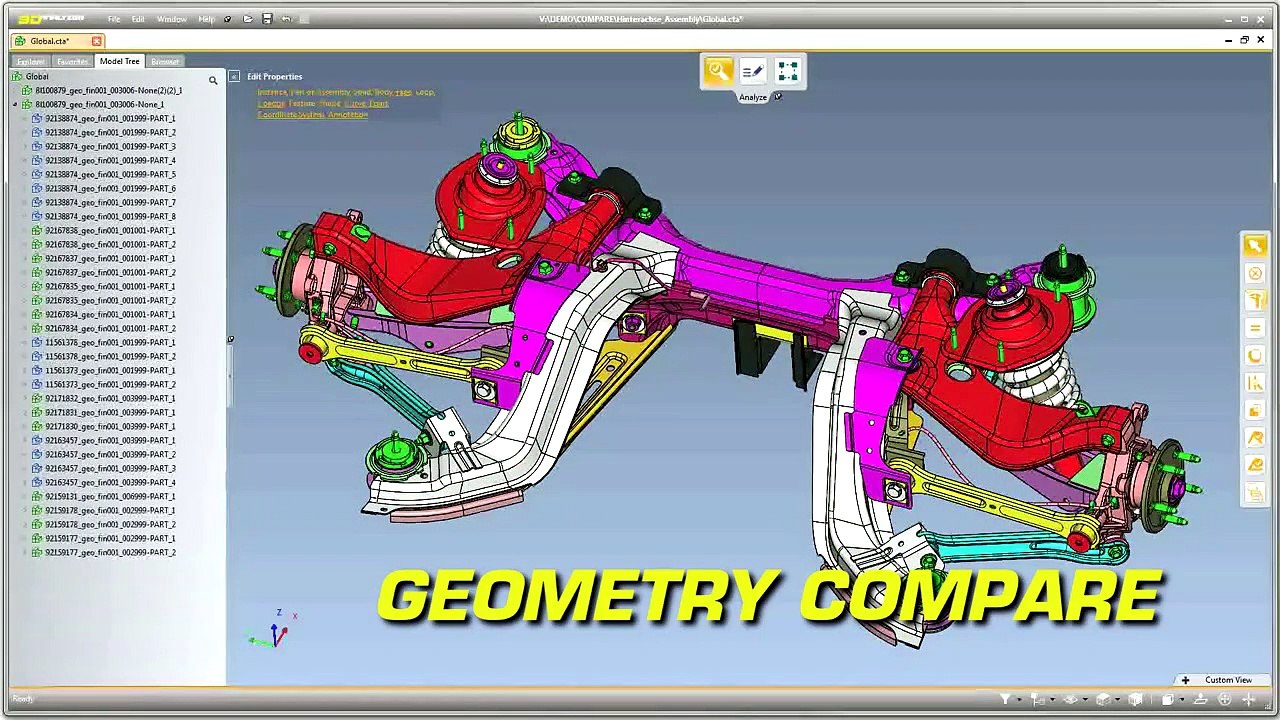
Task: Select the Custom View tab
Action: click(1228, 680)
